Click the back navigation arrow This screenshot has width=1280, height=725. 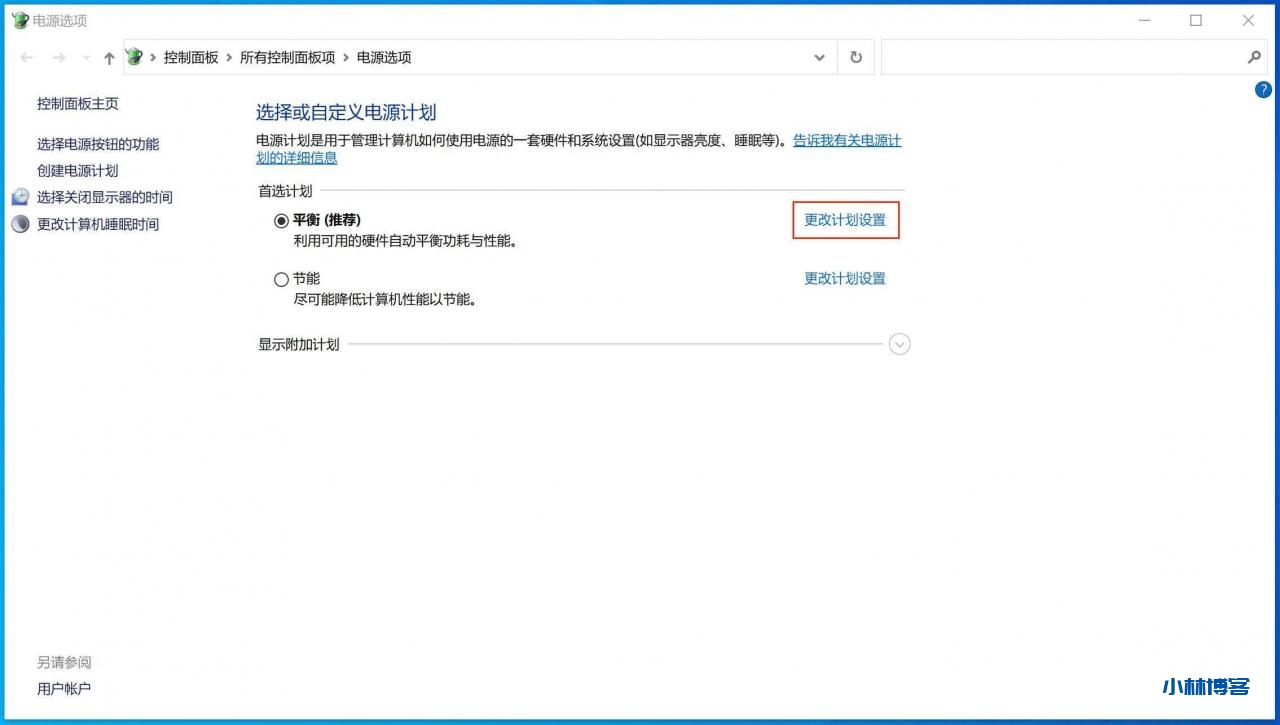pyautogui.click(x=27, y=58)
